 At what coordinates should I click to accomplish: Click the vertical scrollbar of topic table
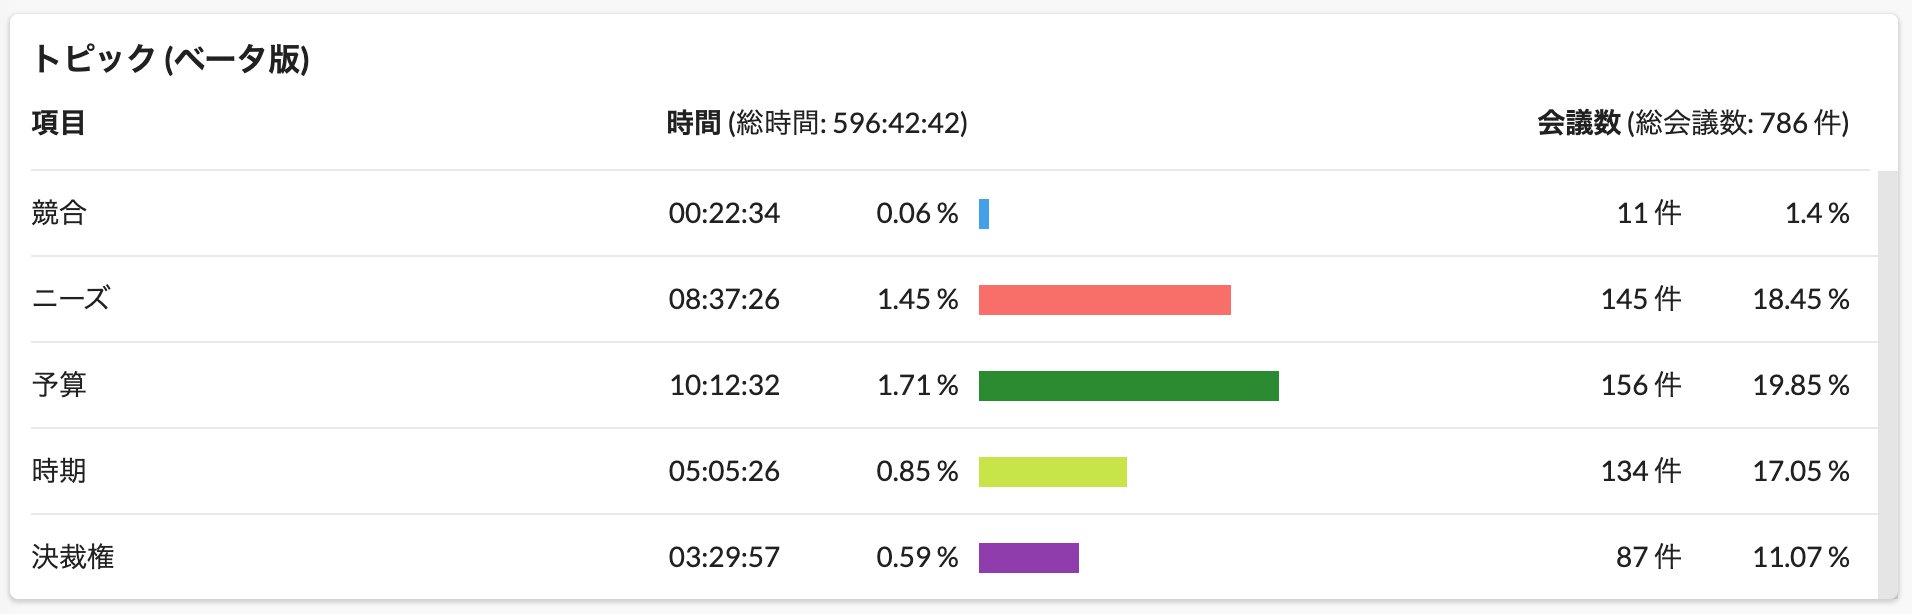[1888, 385]
